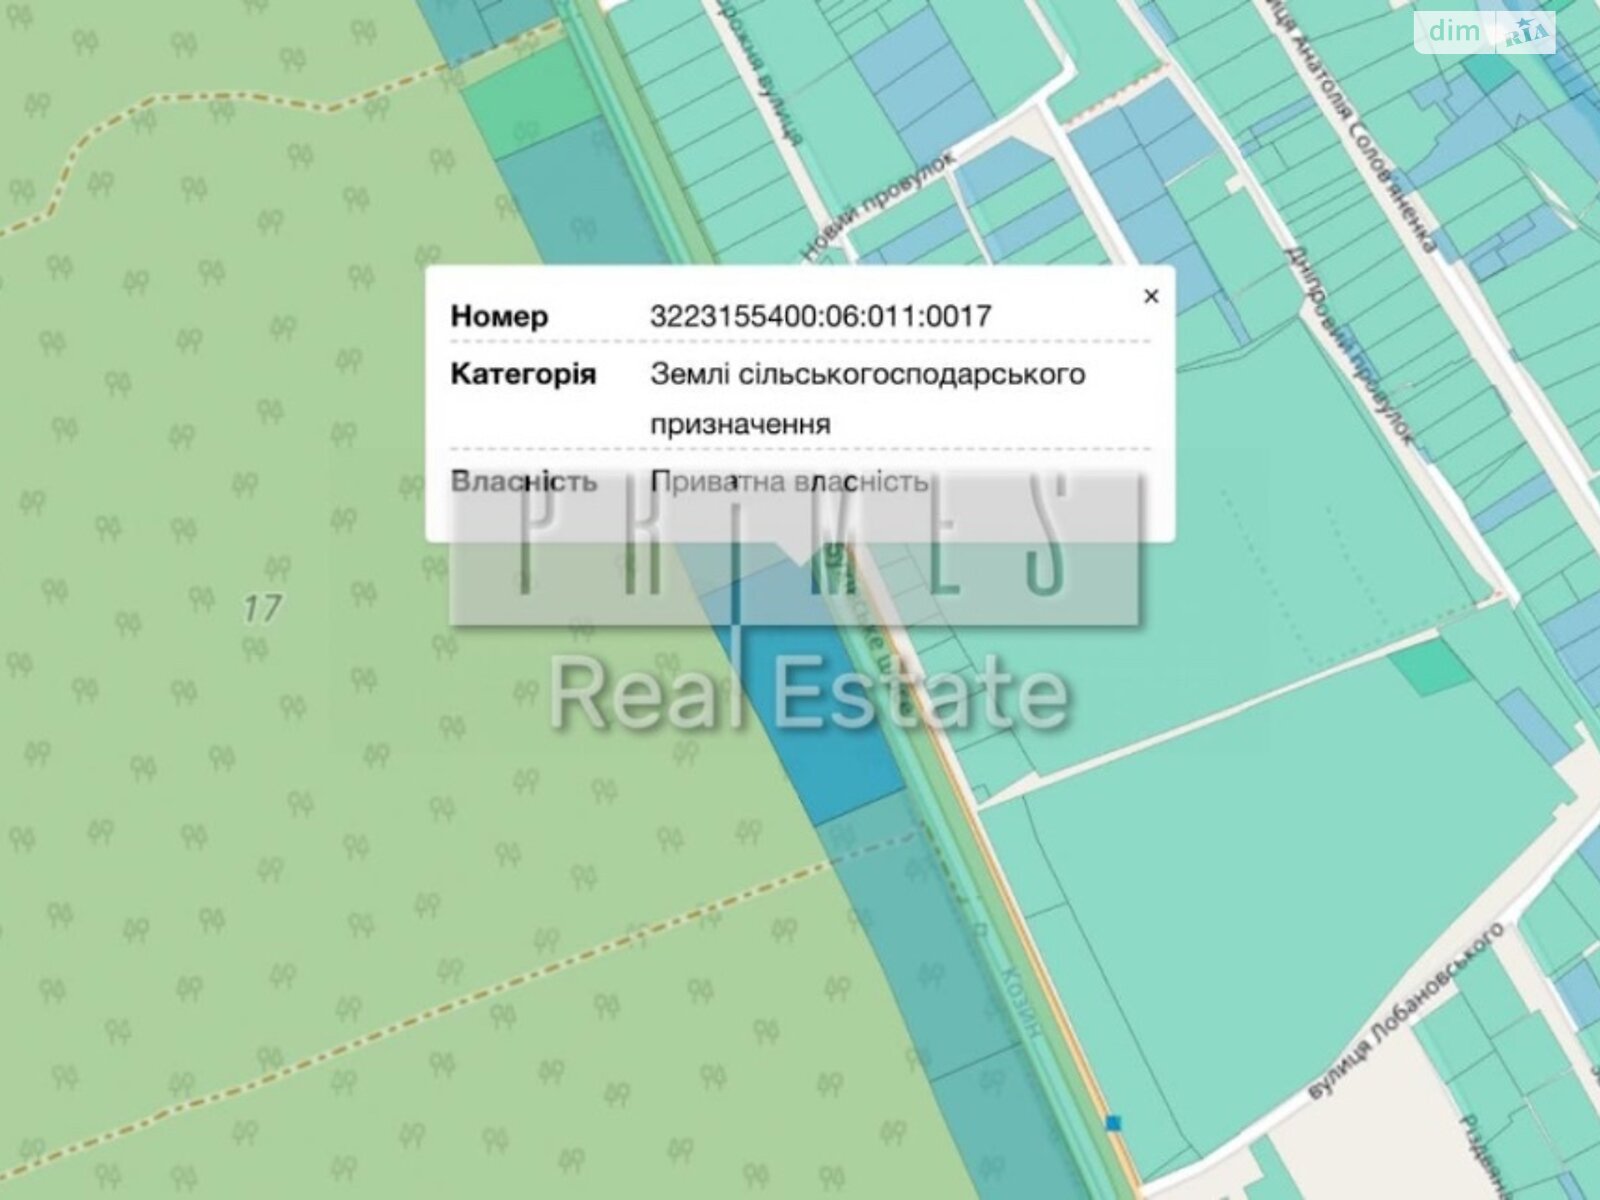Click the 'Козин' label along the road

(x=1021, y=1004)
